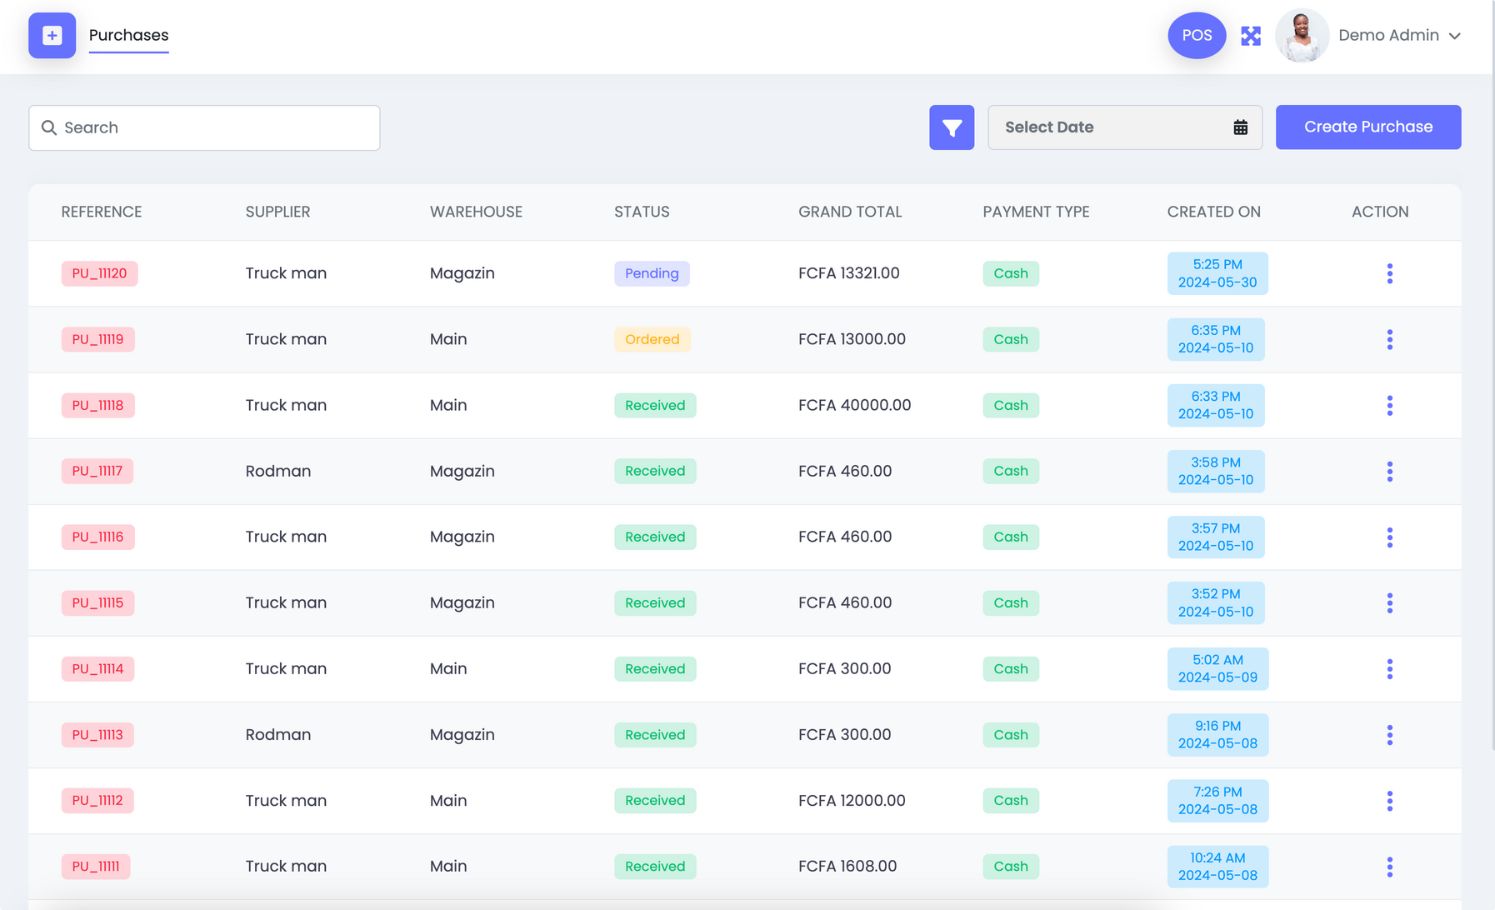The image size is (1495, 910).
Task: Click the search magnifier icon
Action: [49, 127]
